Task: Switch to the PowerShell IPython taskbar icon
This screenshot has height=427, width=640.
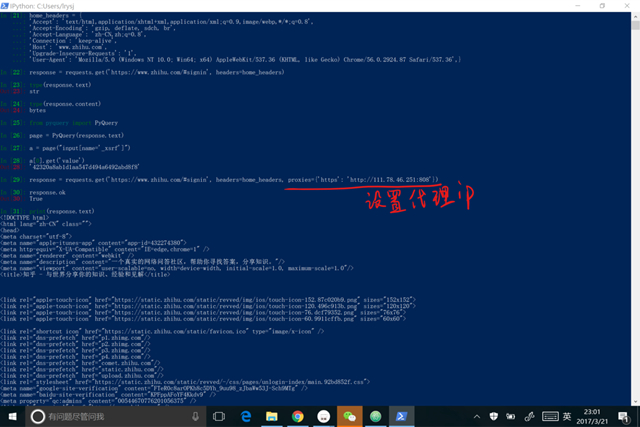Action: pyautogui.click(x=401, y=416)
